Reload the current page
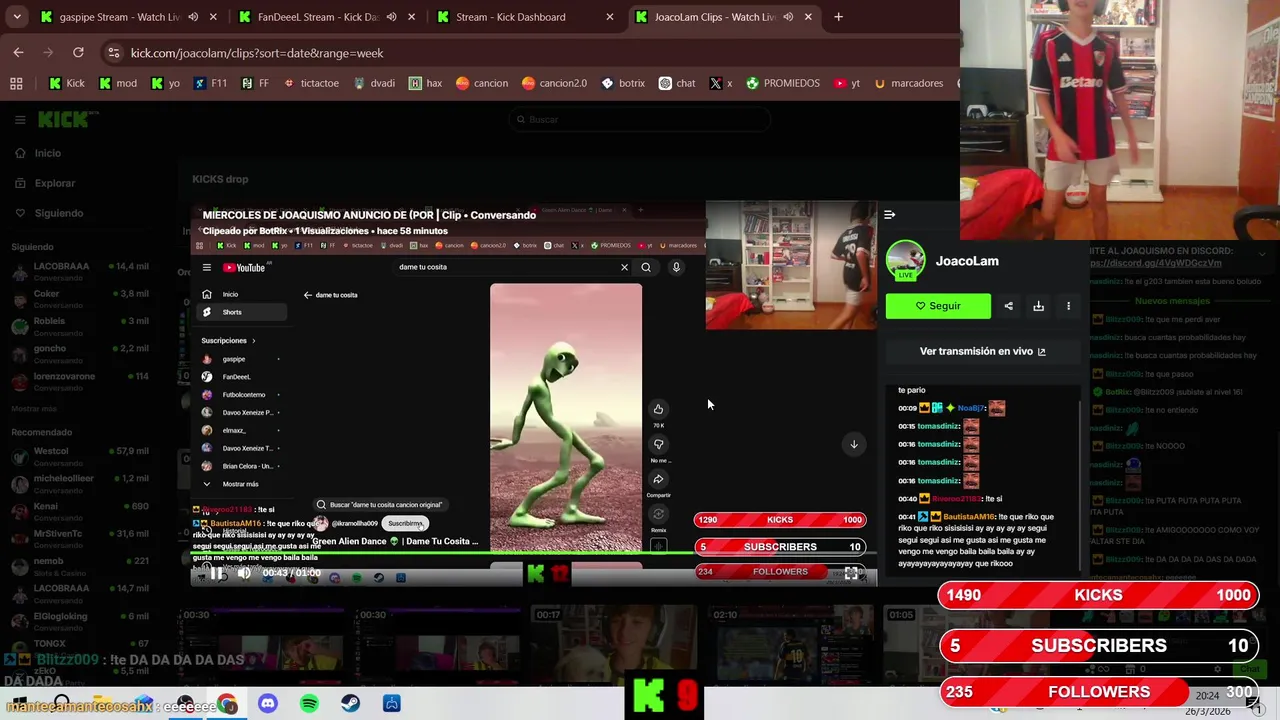The height and width of the screenshot is (720, 1280). pos(78,53)
